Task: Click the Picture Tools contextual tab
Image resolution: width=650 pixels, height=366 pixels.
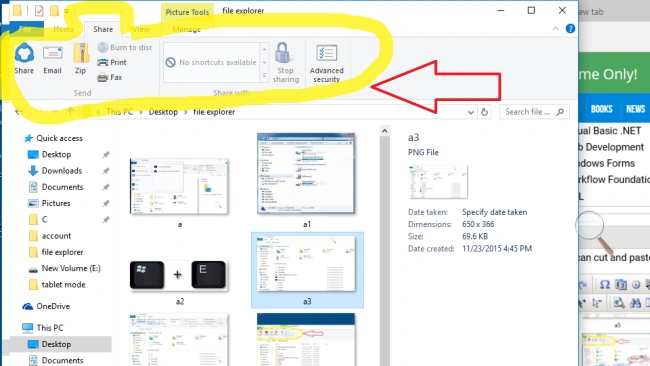Action: [x=187, y=12]
